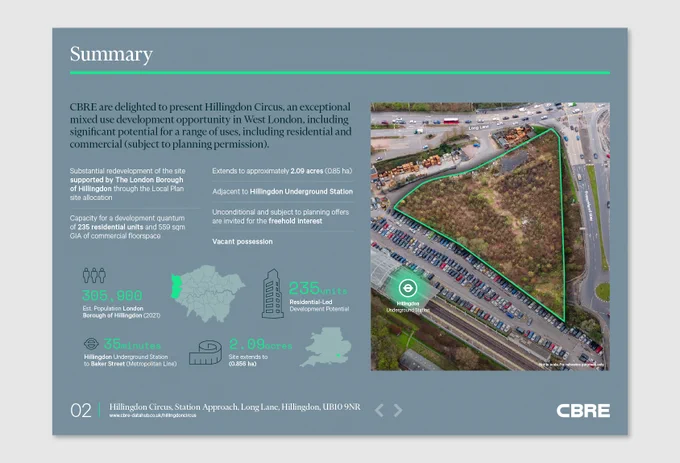Image resolution: width=680 pixels, height=463 pixels.
Task: Click the aerial site photograph
Action: 490,236
